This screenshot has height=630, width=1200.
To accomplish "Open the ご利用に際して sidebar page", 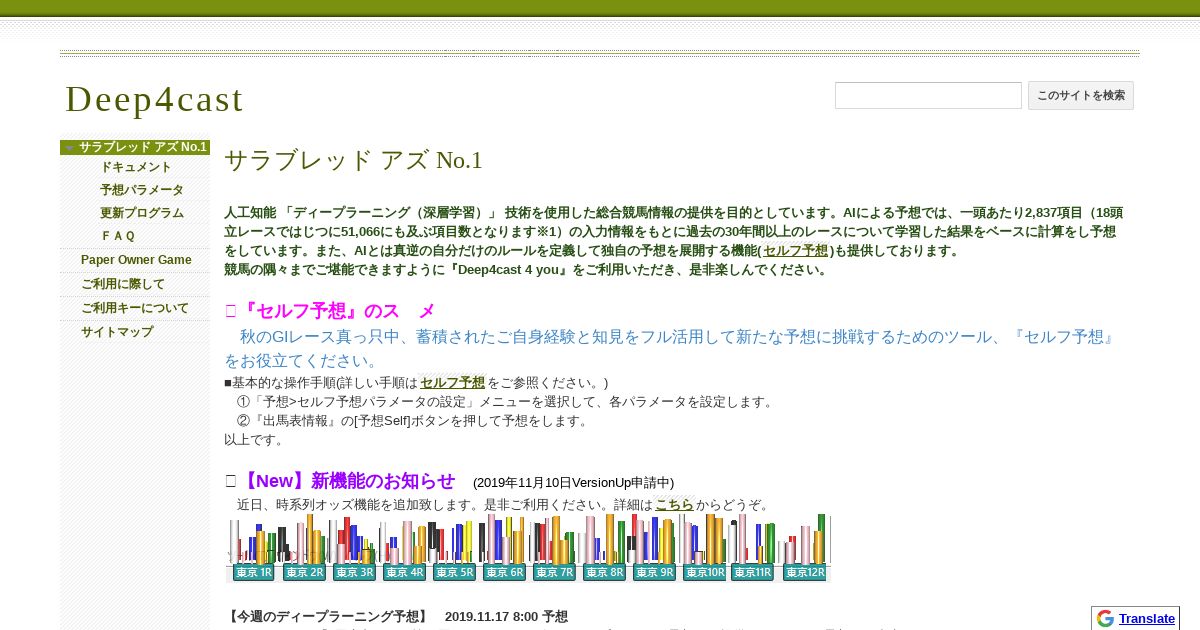I will pyautogui.click(x=123, y=284).
